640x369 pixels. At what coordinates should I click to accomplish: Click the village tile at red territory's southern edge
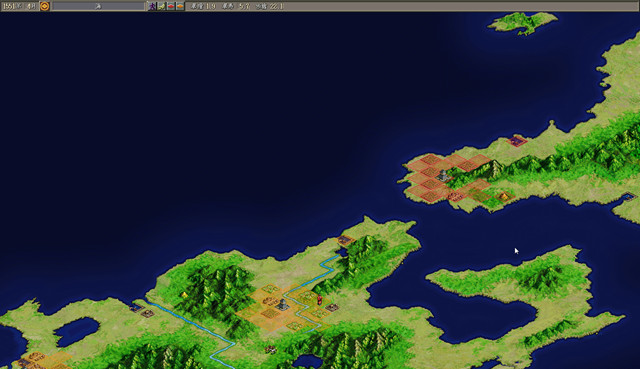click(455, 196)
